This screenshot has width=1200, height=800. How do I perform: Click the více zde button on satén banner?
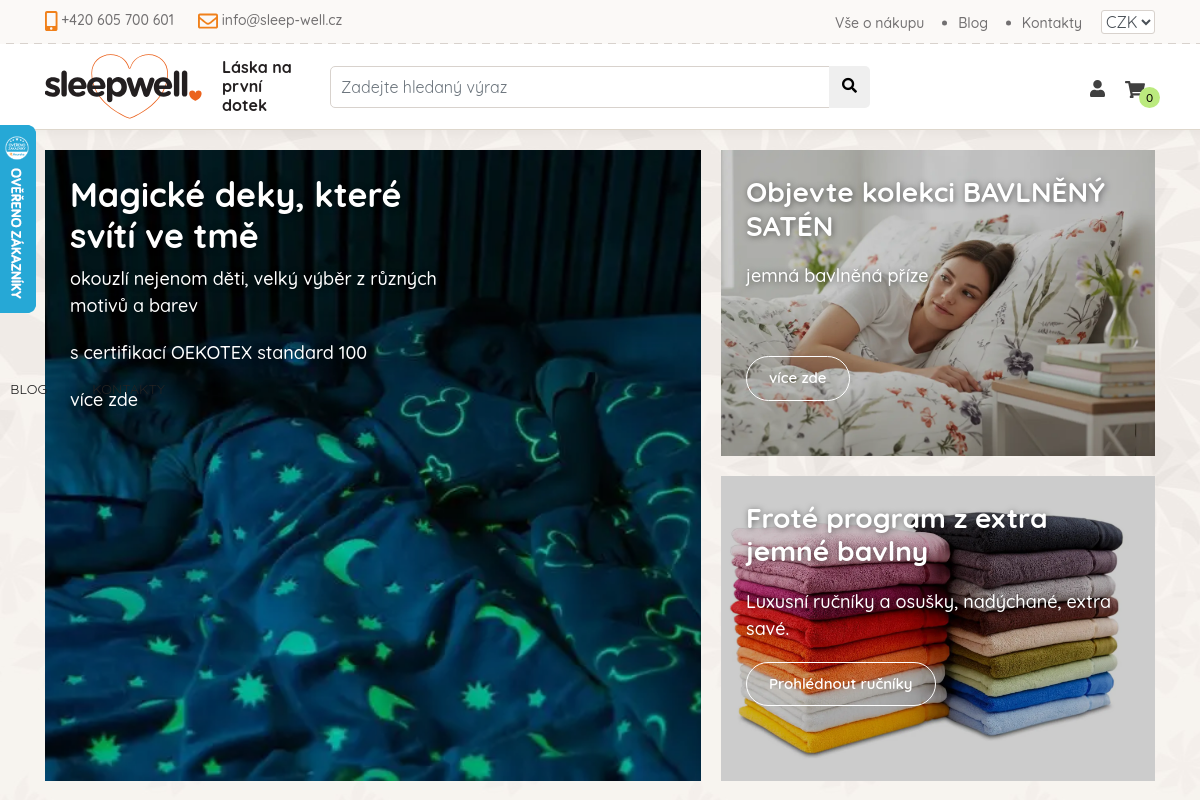pos(798,378)
